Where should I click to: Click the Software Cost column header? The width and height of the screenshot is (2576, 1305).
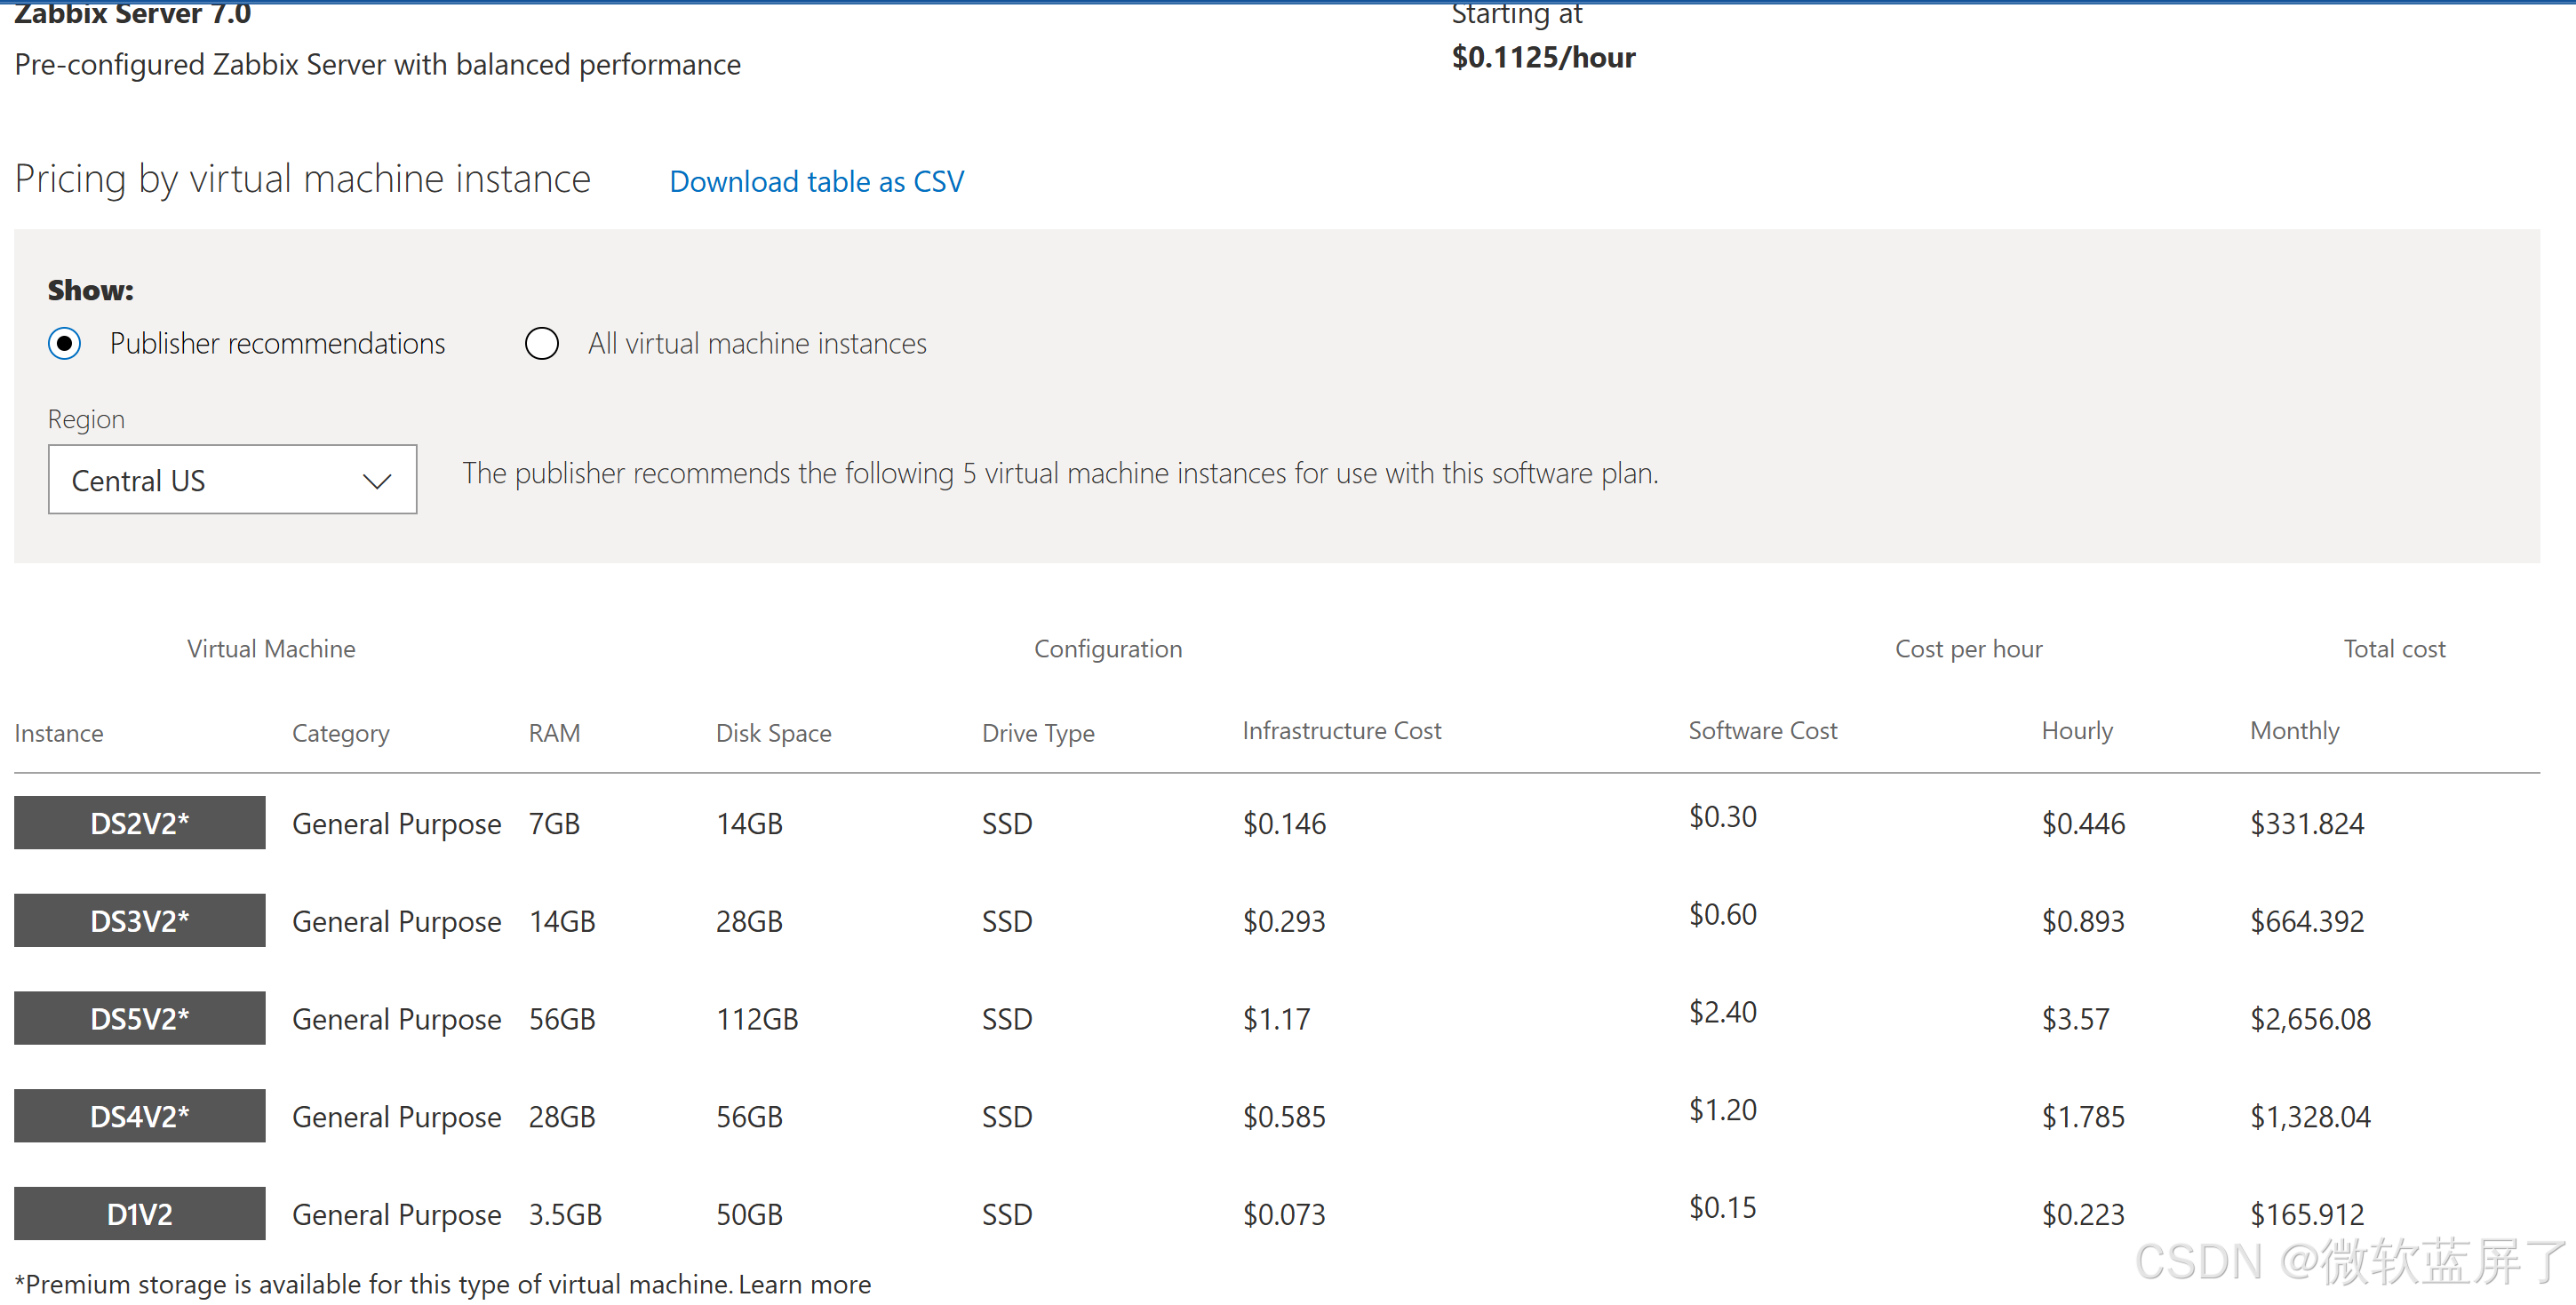tap(1762, 731)
